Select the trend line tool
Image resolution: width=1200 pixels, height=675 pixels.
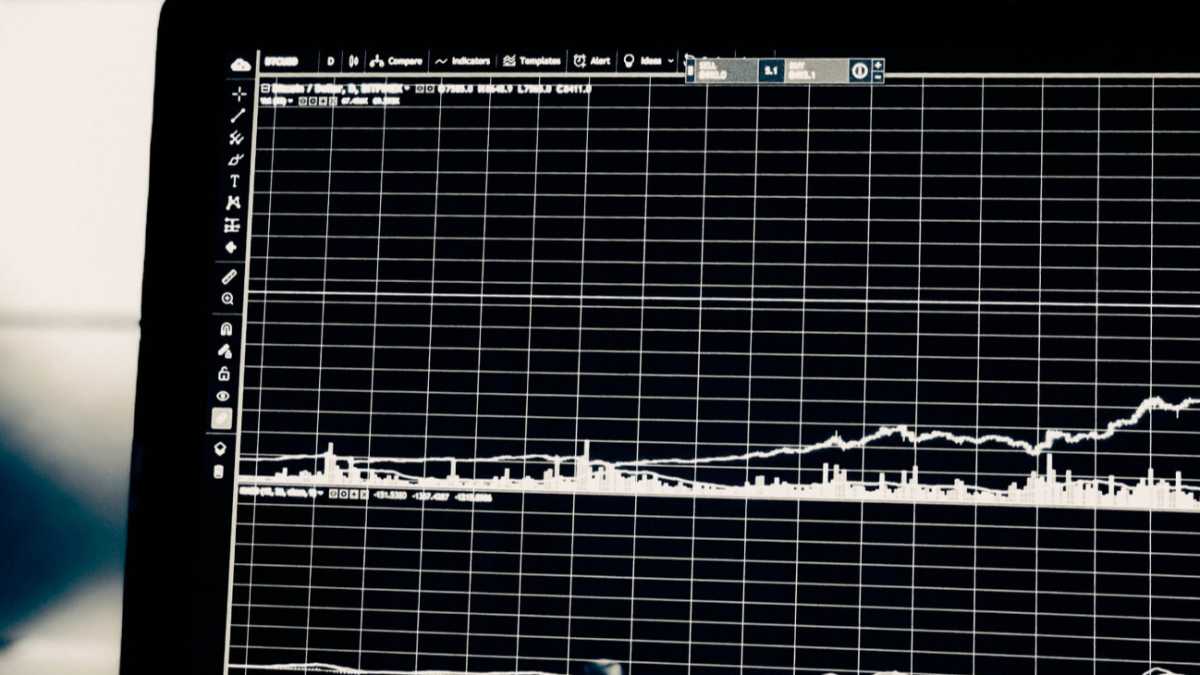point(237,116)
